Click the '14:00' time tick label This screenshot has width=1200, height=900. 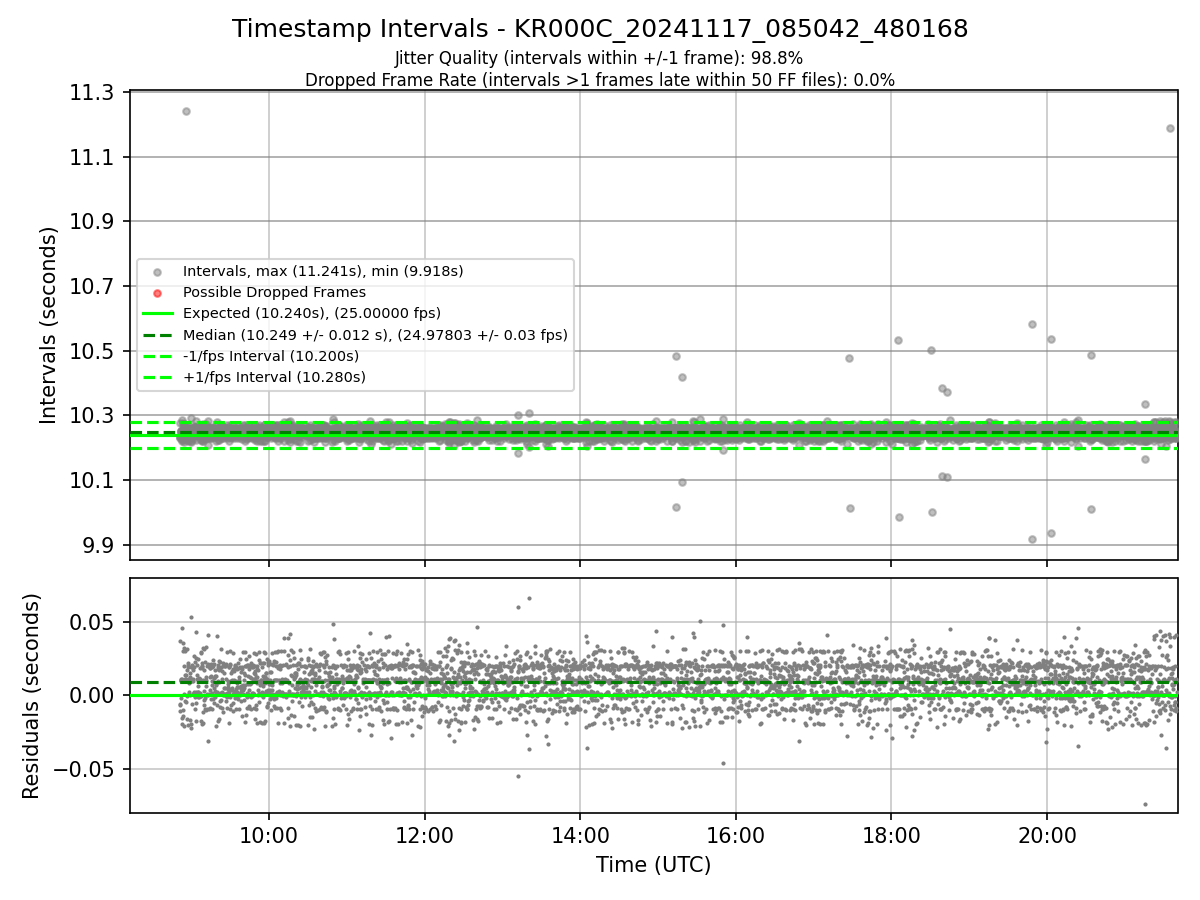point(580,835)
